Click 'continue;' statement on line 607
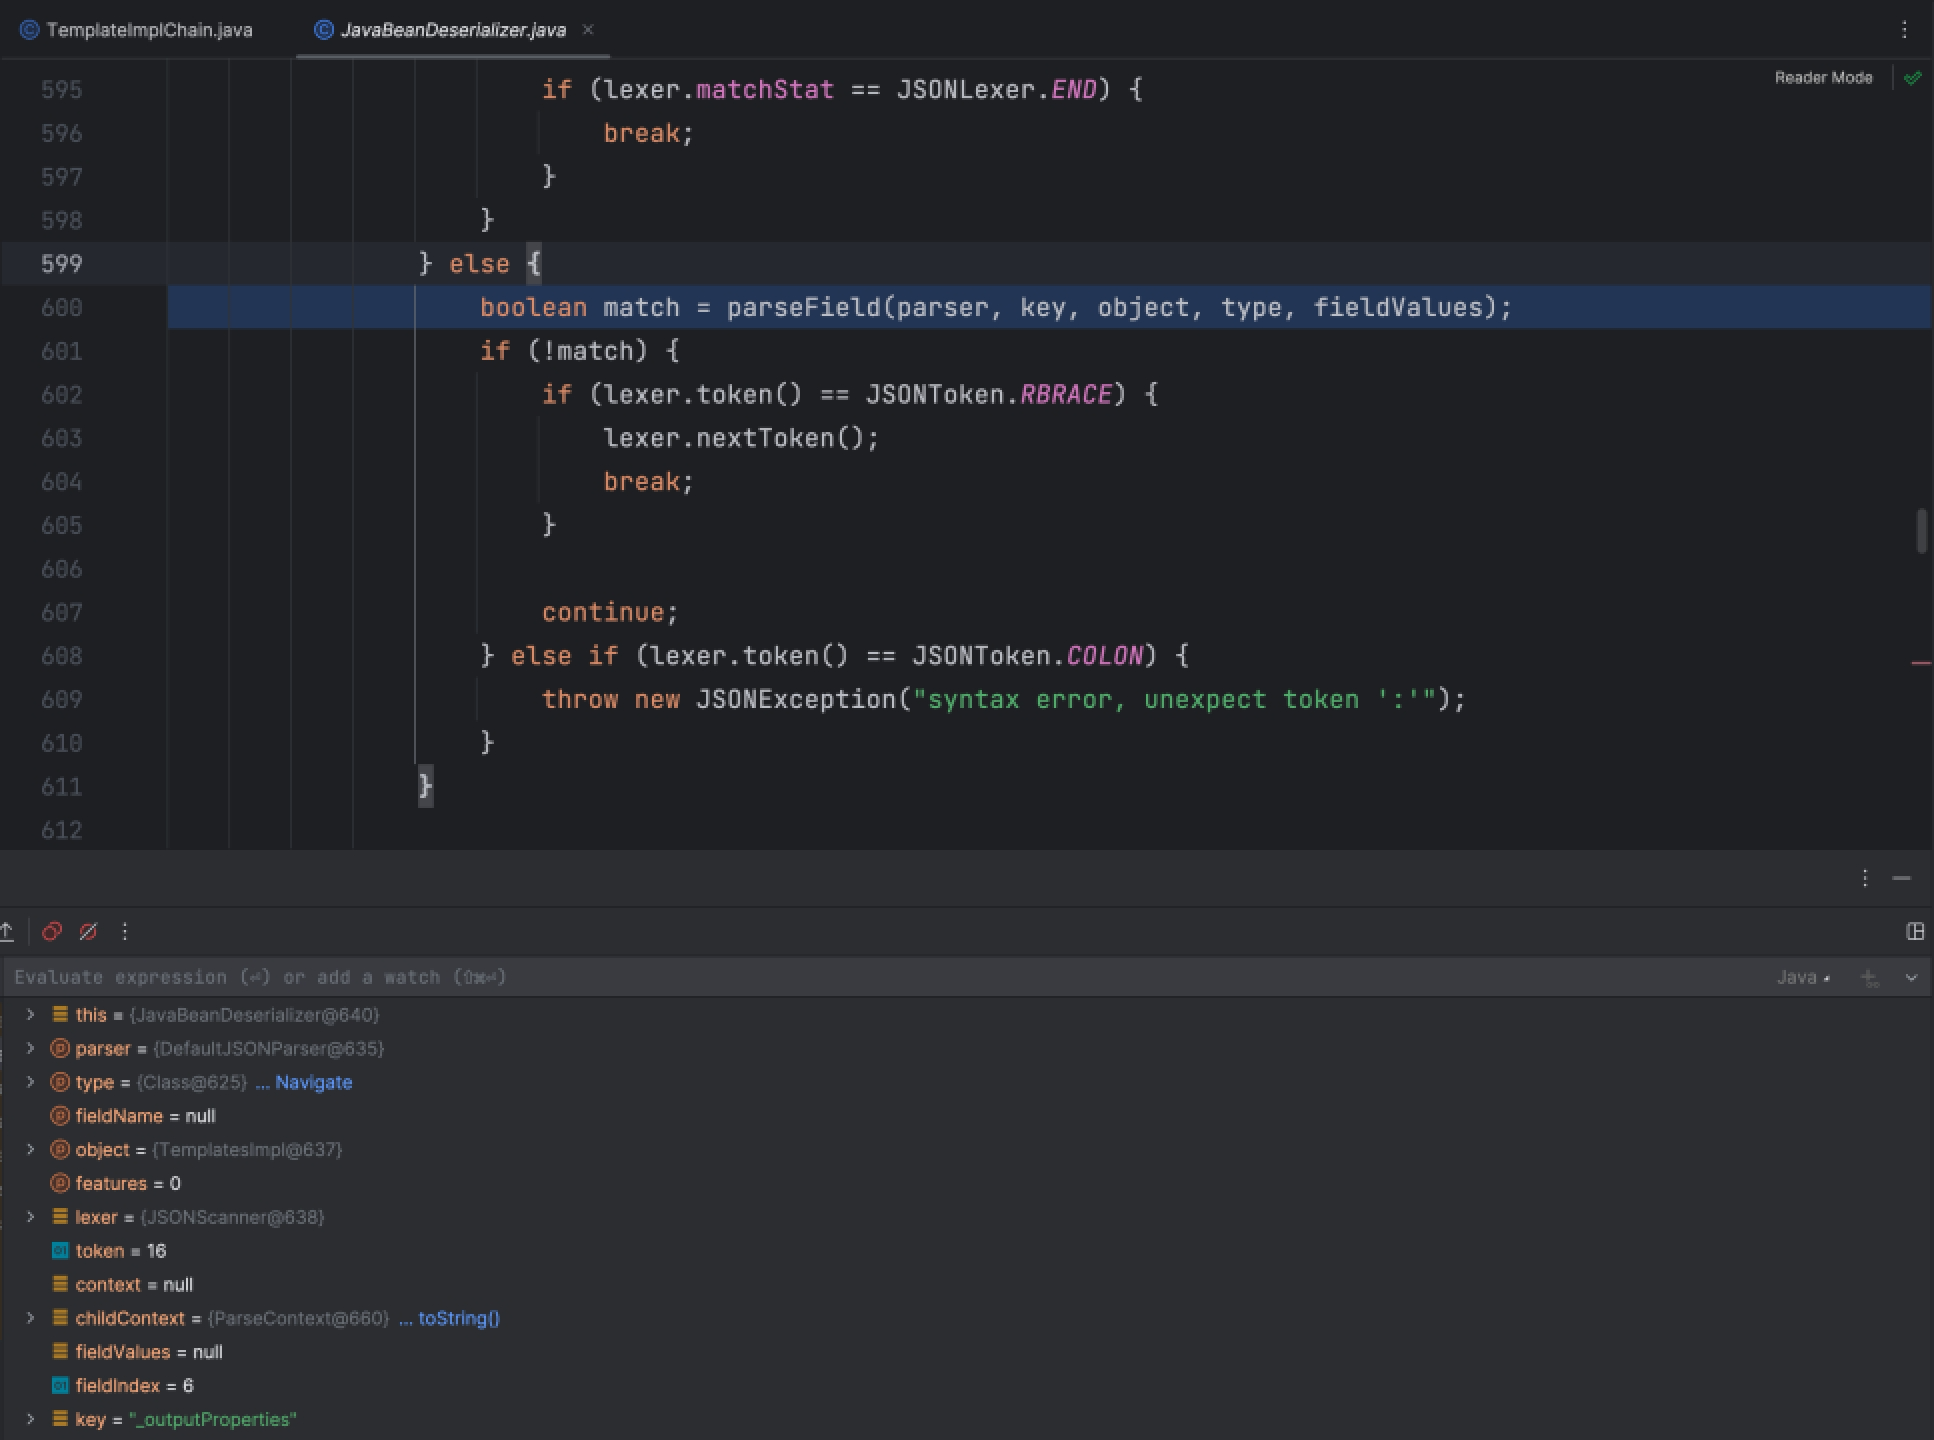1934x1440 pixels. pyautogui.click(x=610, y=612)
